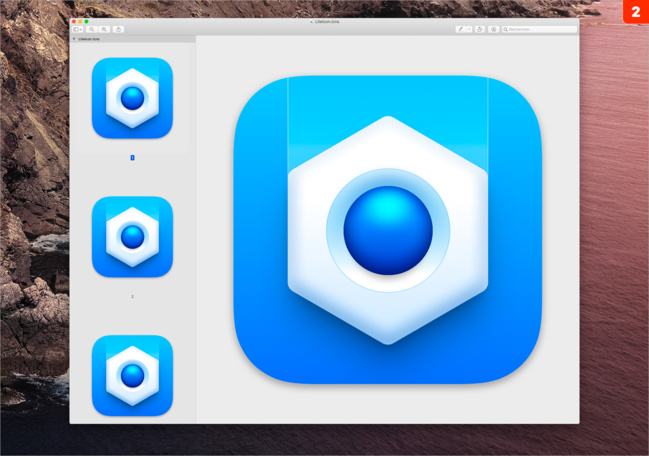The height and width of the screenshot is (456, 649).
Task: Minimize the Preview window
Action: click(80, 22)
